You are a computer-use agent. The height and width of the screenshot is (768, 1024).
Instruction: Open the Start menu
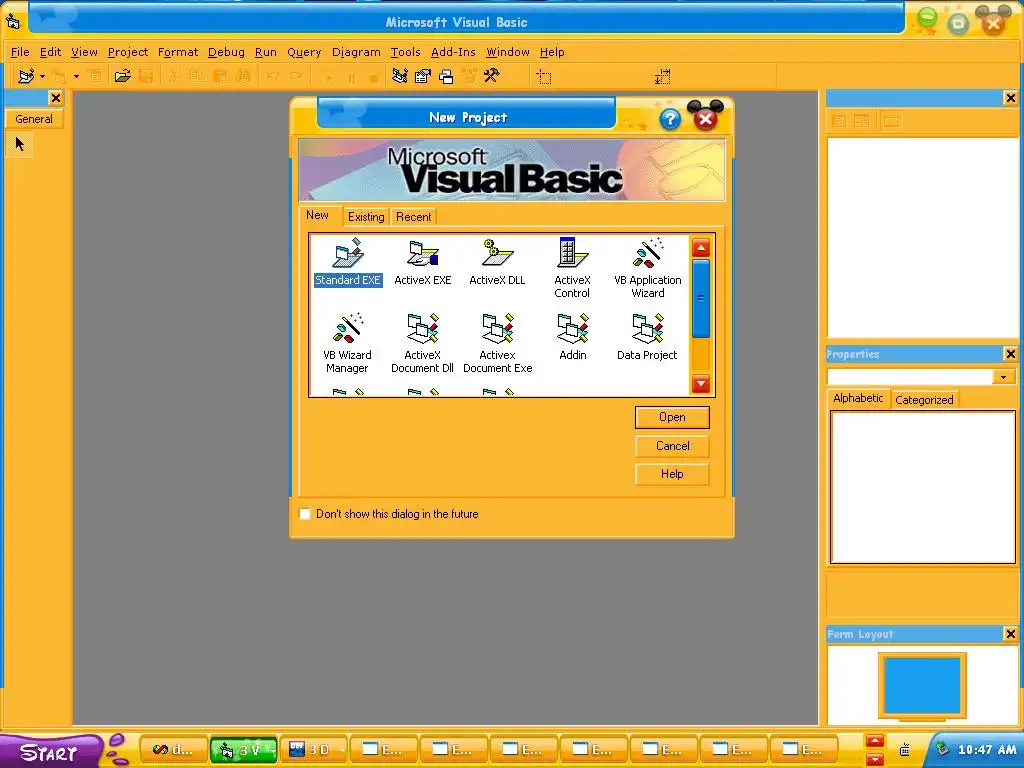coord(49,752)
